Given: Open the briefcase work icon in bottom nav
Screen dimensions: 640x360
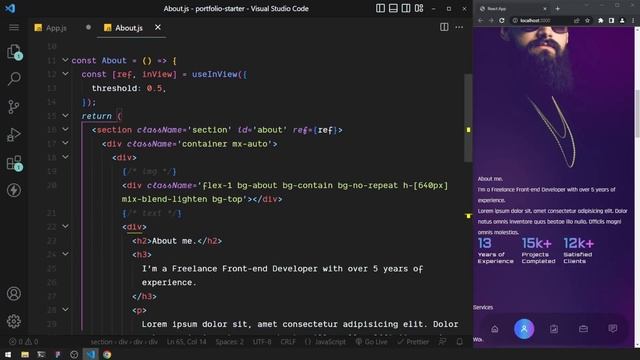Looking at the screenshot, I should (583, 329).
